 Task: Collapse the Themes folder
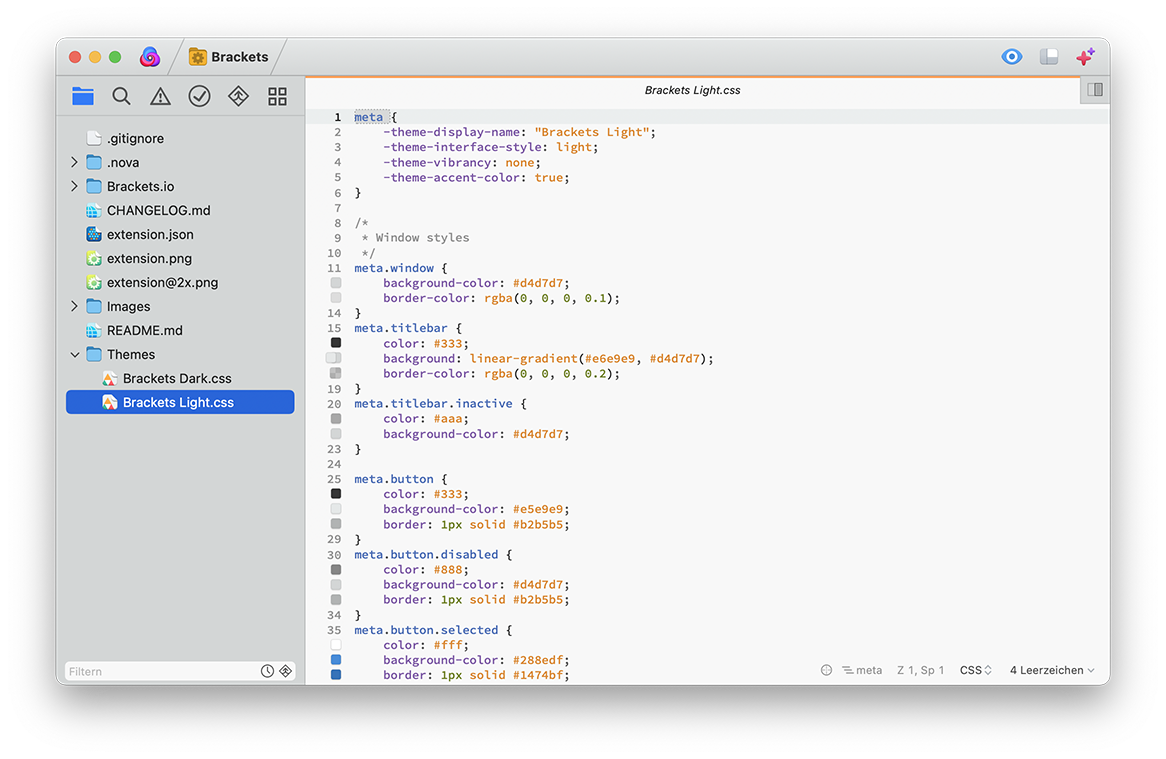coord(74,355)
